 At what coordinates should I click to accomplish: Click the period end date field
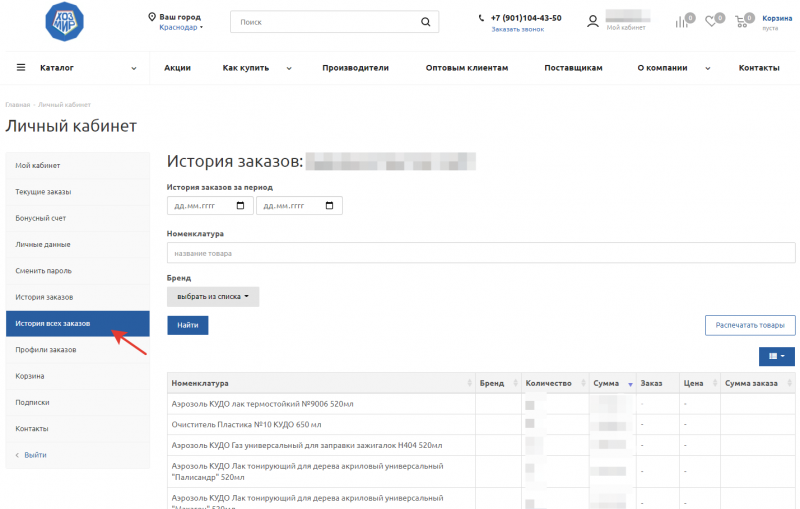[299, 206]
